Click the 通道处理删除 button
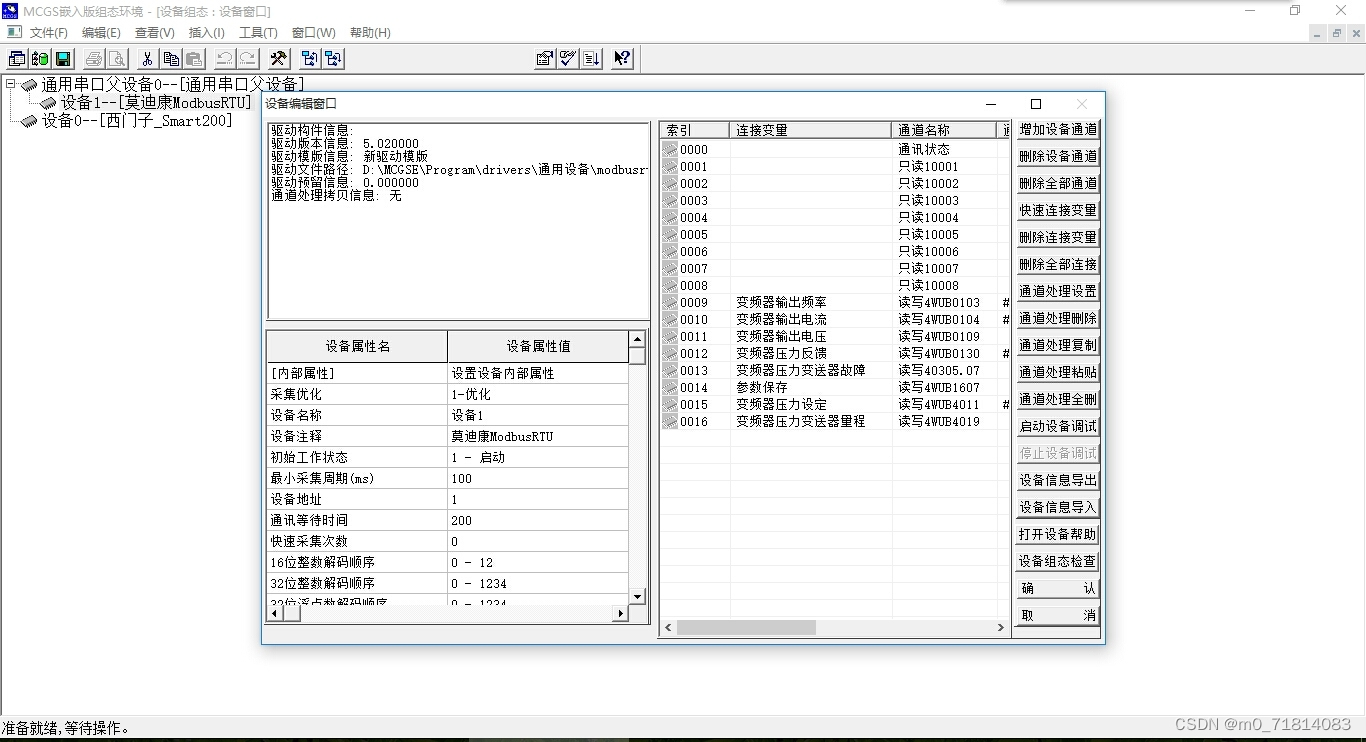The height and width of the screenshot is (742, 1366). tap(1058, 319)
